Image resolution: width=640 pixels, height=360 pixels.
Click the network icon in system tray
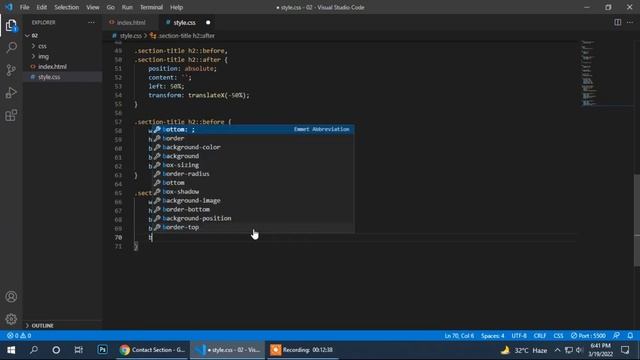tap(569, 350)
